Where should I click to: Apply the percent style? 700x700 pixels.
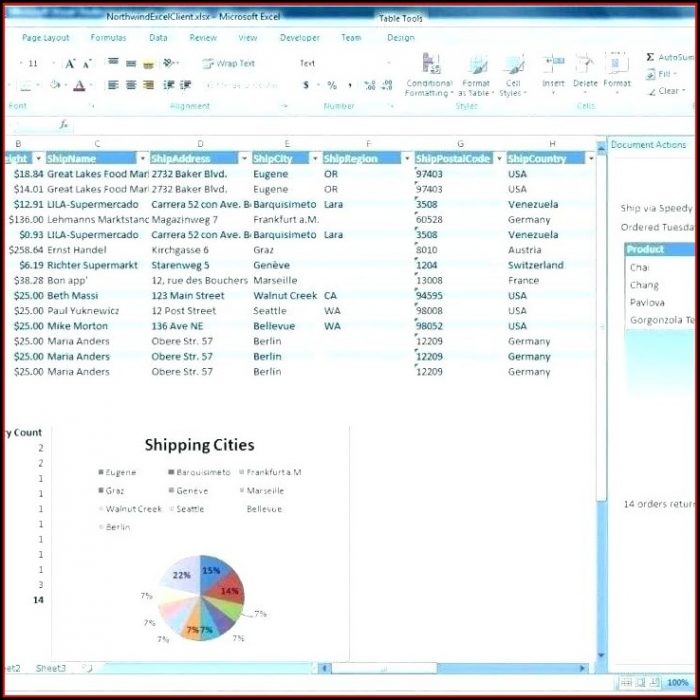(332, 85)
